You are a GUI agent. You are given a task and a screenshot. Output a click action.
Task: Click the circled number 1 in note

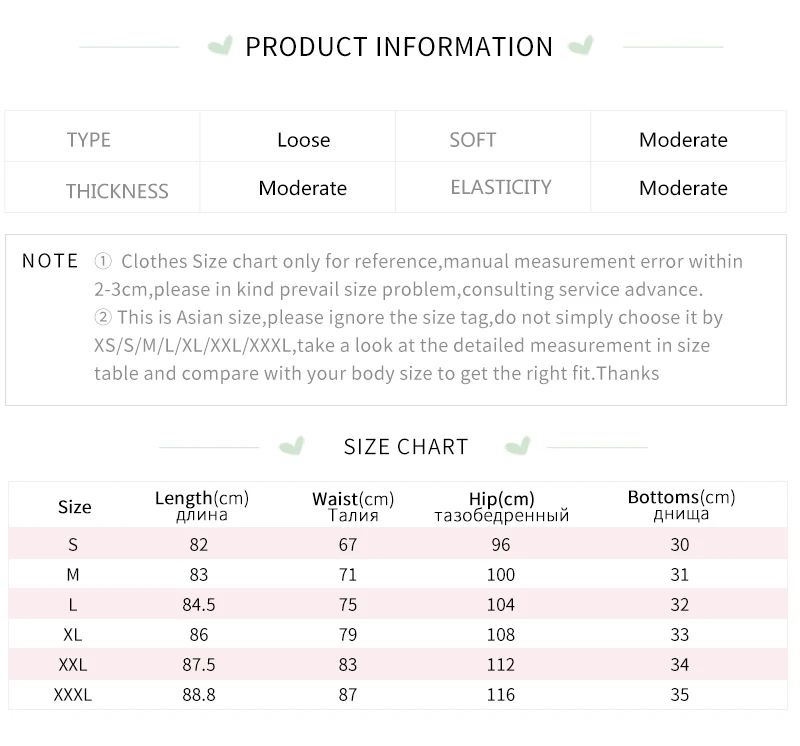tap(103, 261)
